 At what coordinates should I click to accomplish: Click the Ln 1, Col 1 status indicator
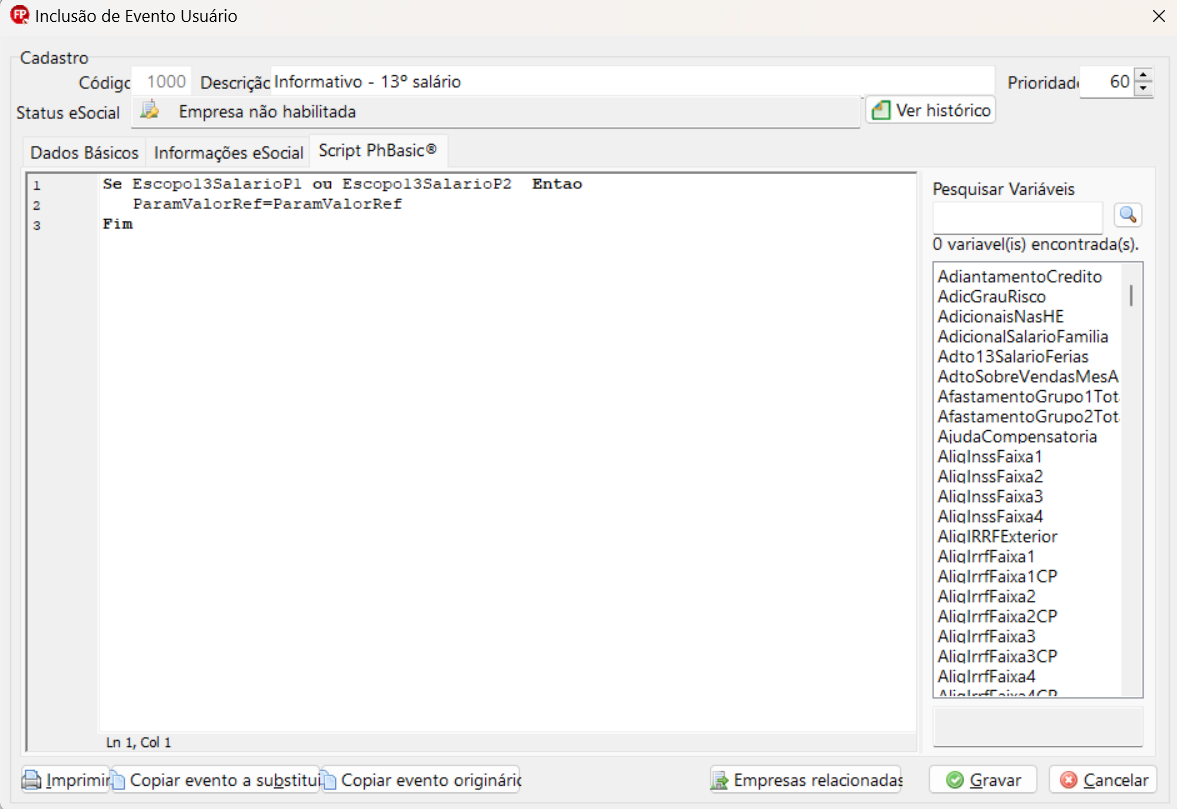pos(139,742)
